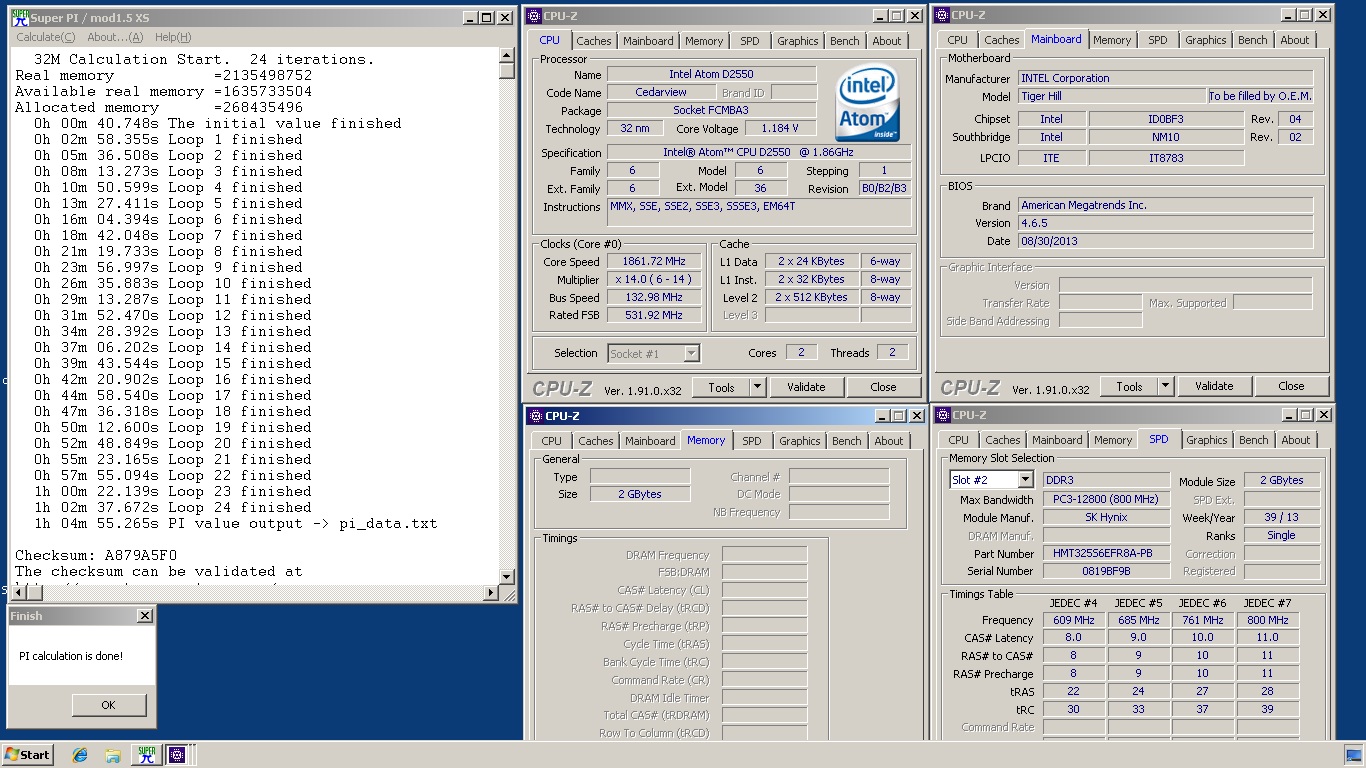
Task: Open the Calculate menu in Super PI
Action: click(x=45, y=37)
